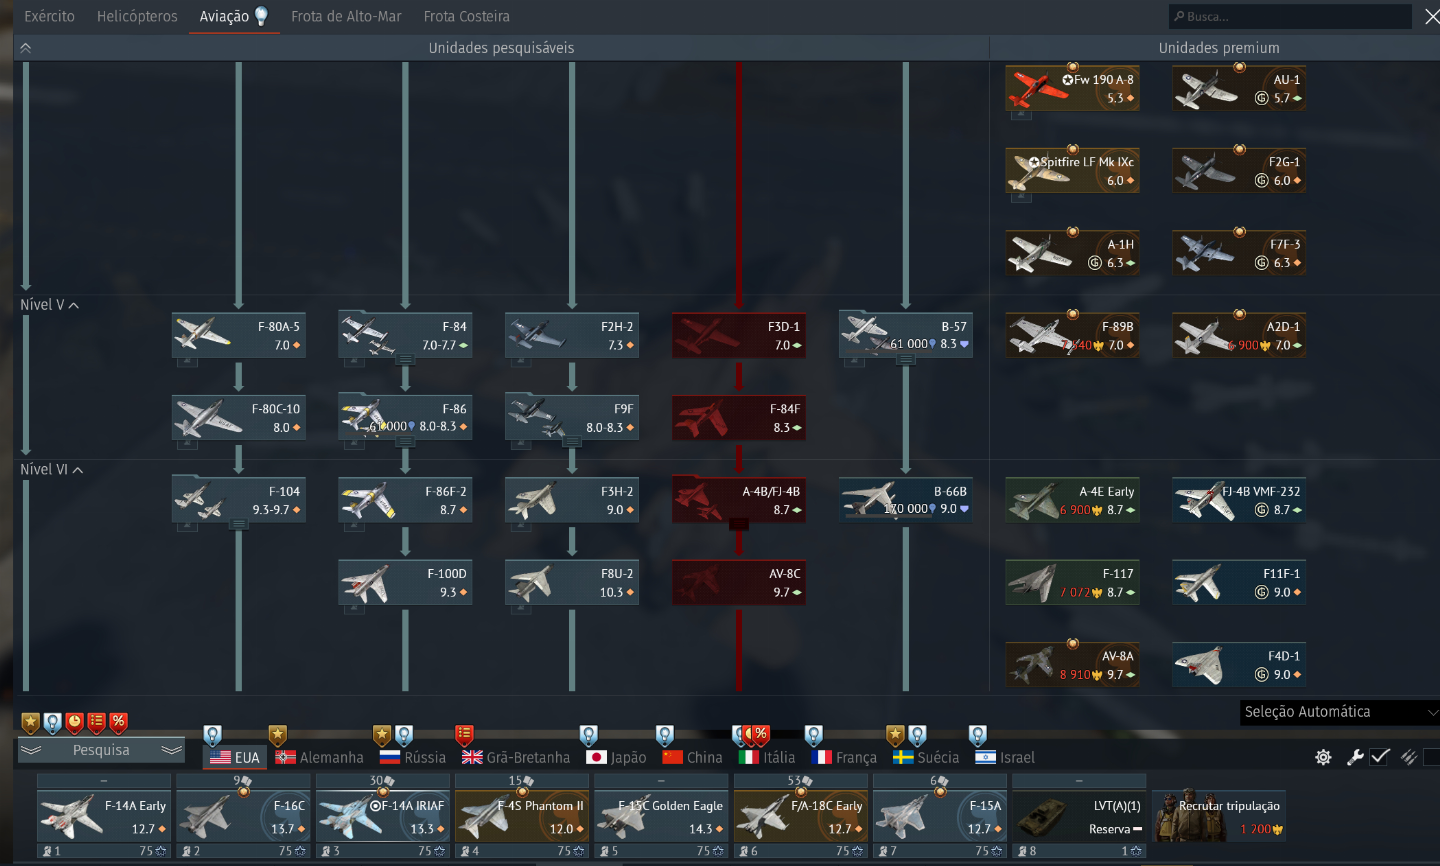Image resolution: width=1440 pixels, height=866 pixels.
Task: Select the Itália nation tab
Action: [x=767, y=757]
